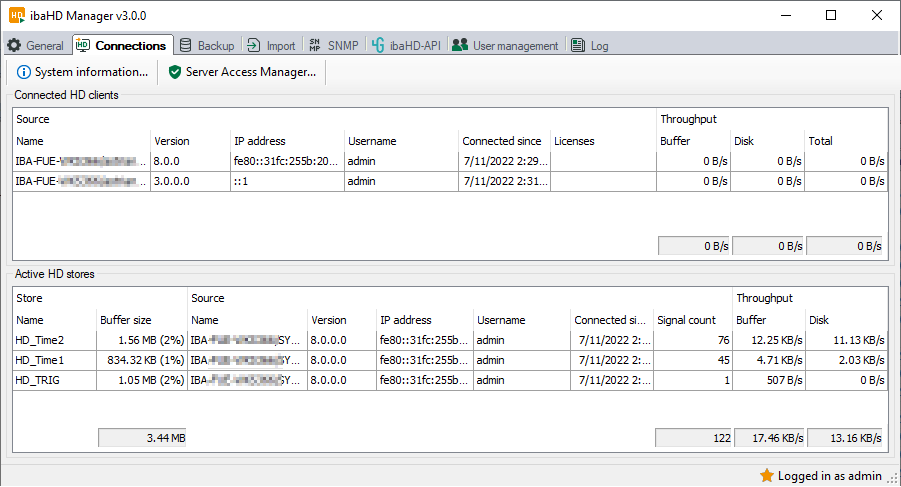
Task: Open the General tab with gear icon
Action: (36, 46)
